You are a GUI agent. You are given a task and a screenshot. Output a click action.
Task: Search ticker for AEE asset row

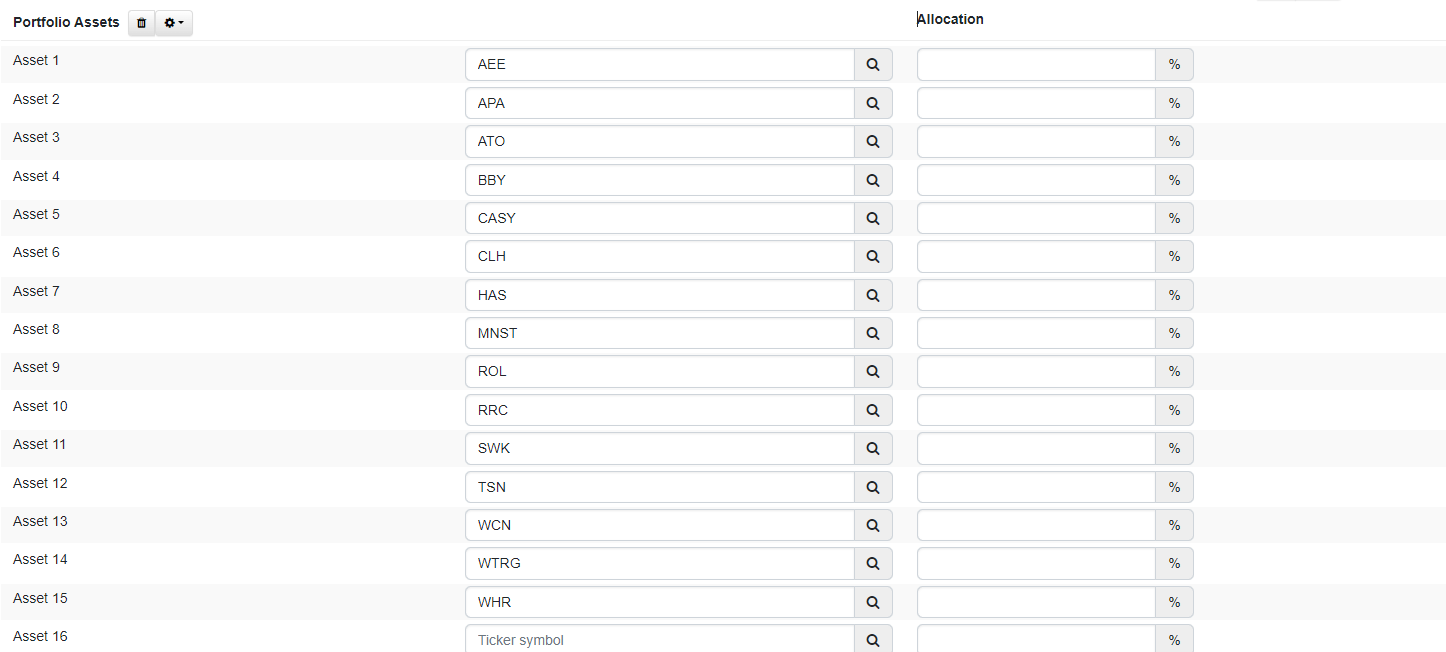tap(873, 65)
